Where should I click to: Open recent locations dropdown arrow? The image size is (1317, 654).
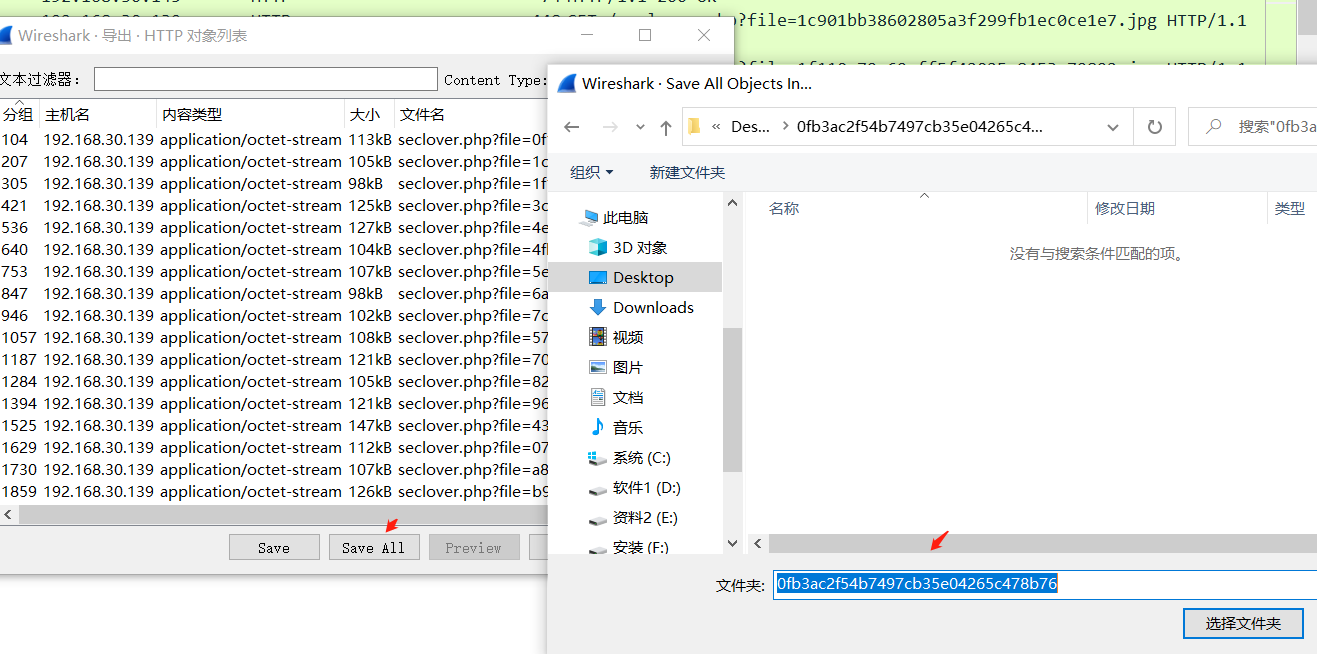pyautogui.click(x=638, y=127)
